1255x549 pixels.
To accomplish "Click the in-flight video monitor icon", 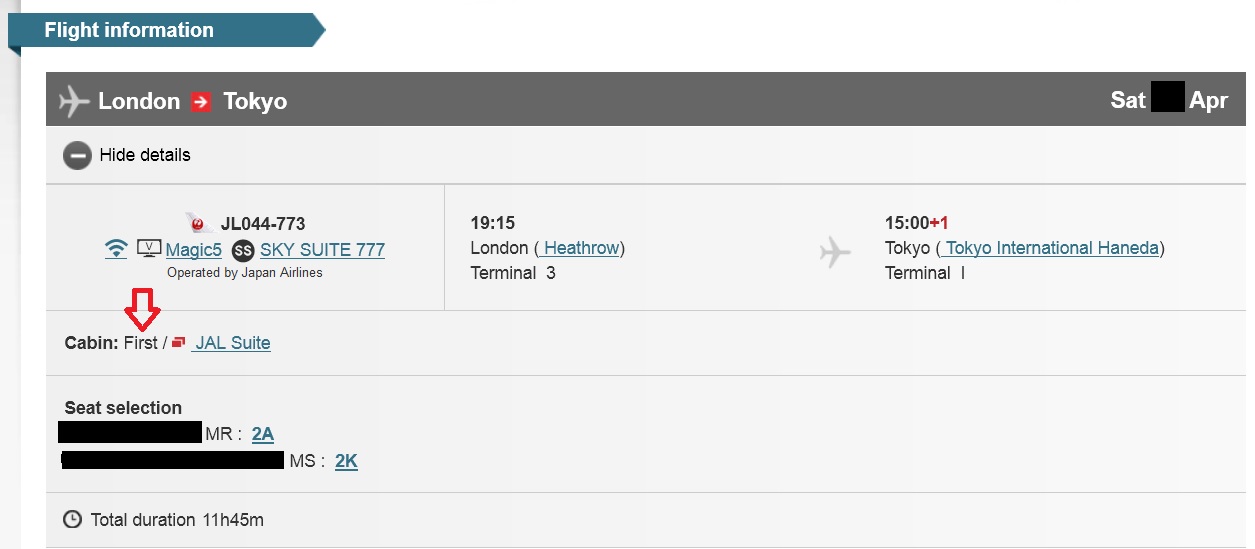I will [x=149, y=248].
